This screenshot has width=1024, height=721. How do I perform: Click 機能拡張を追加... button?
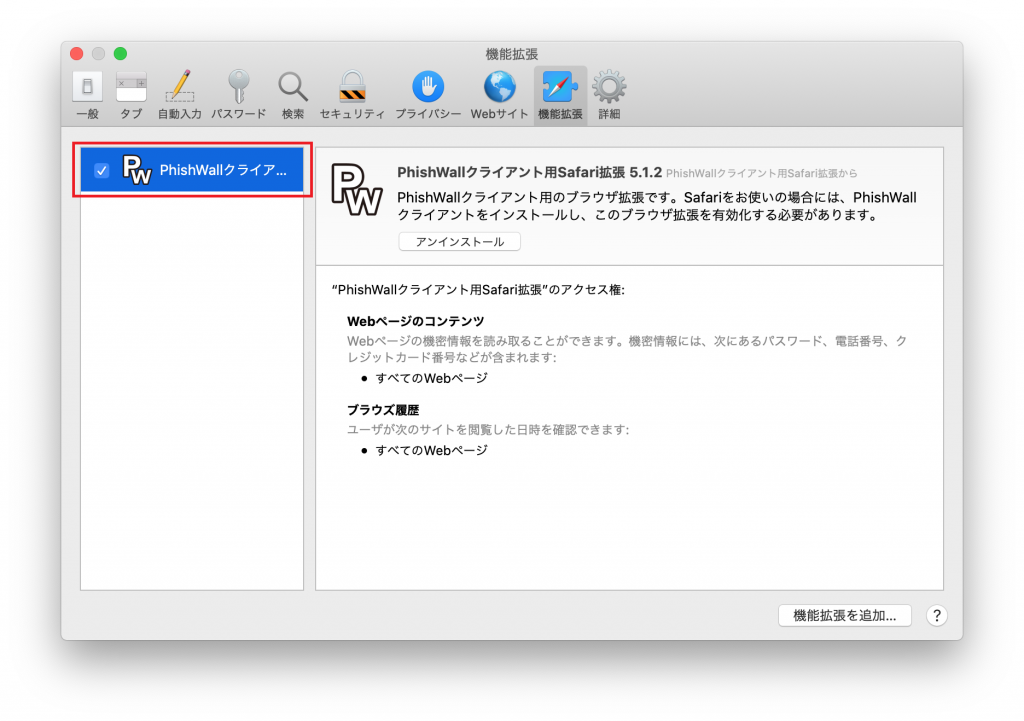pos(844,615)
